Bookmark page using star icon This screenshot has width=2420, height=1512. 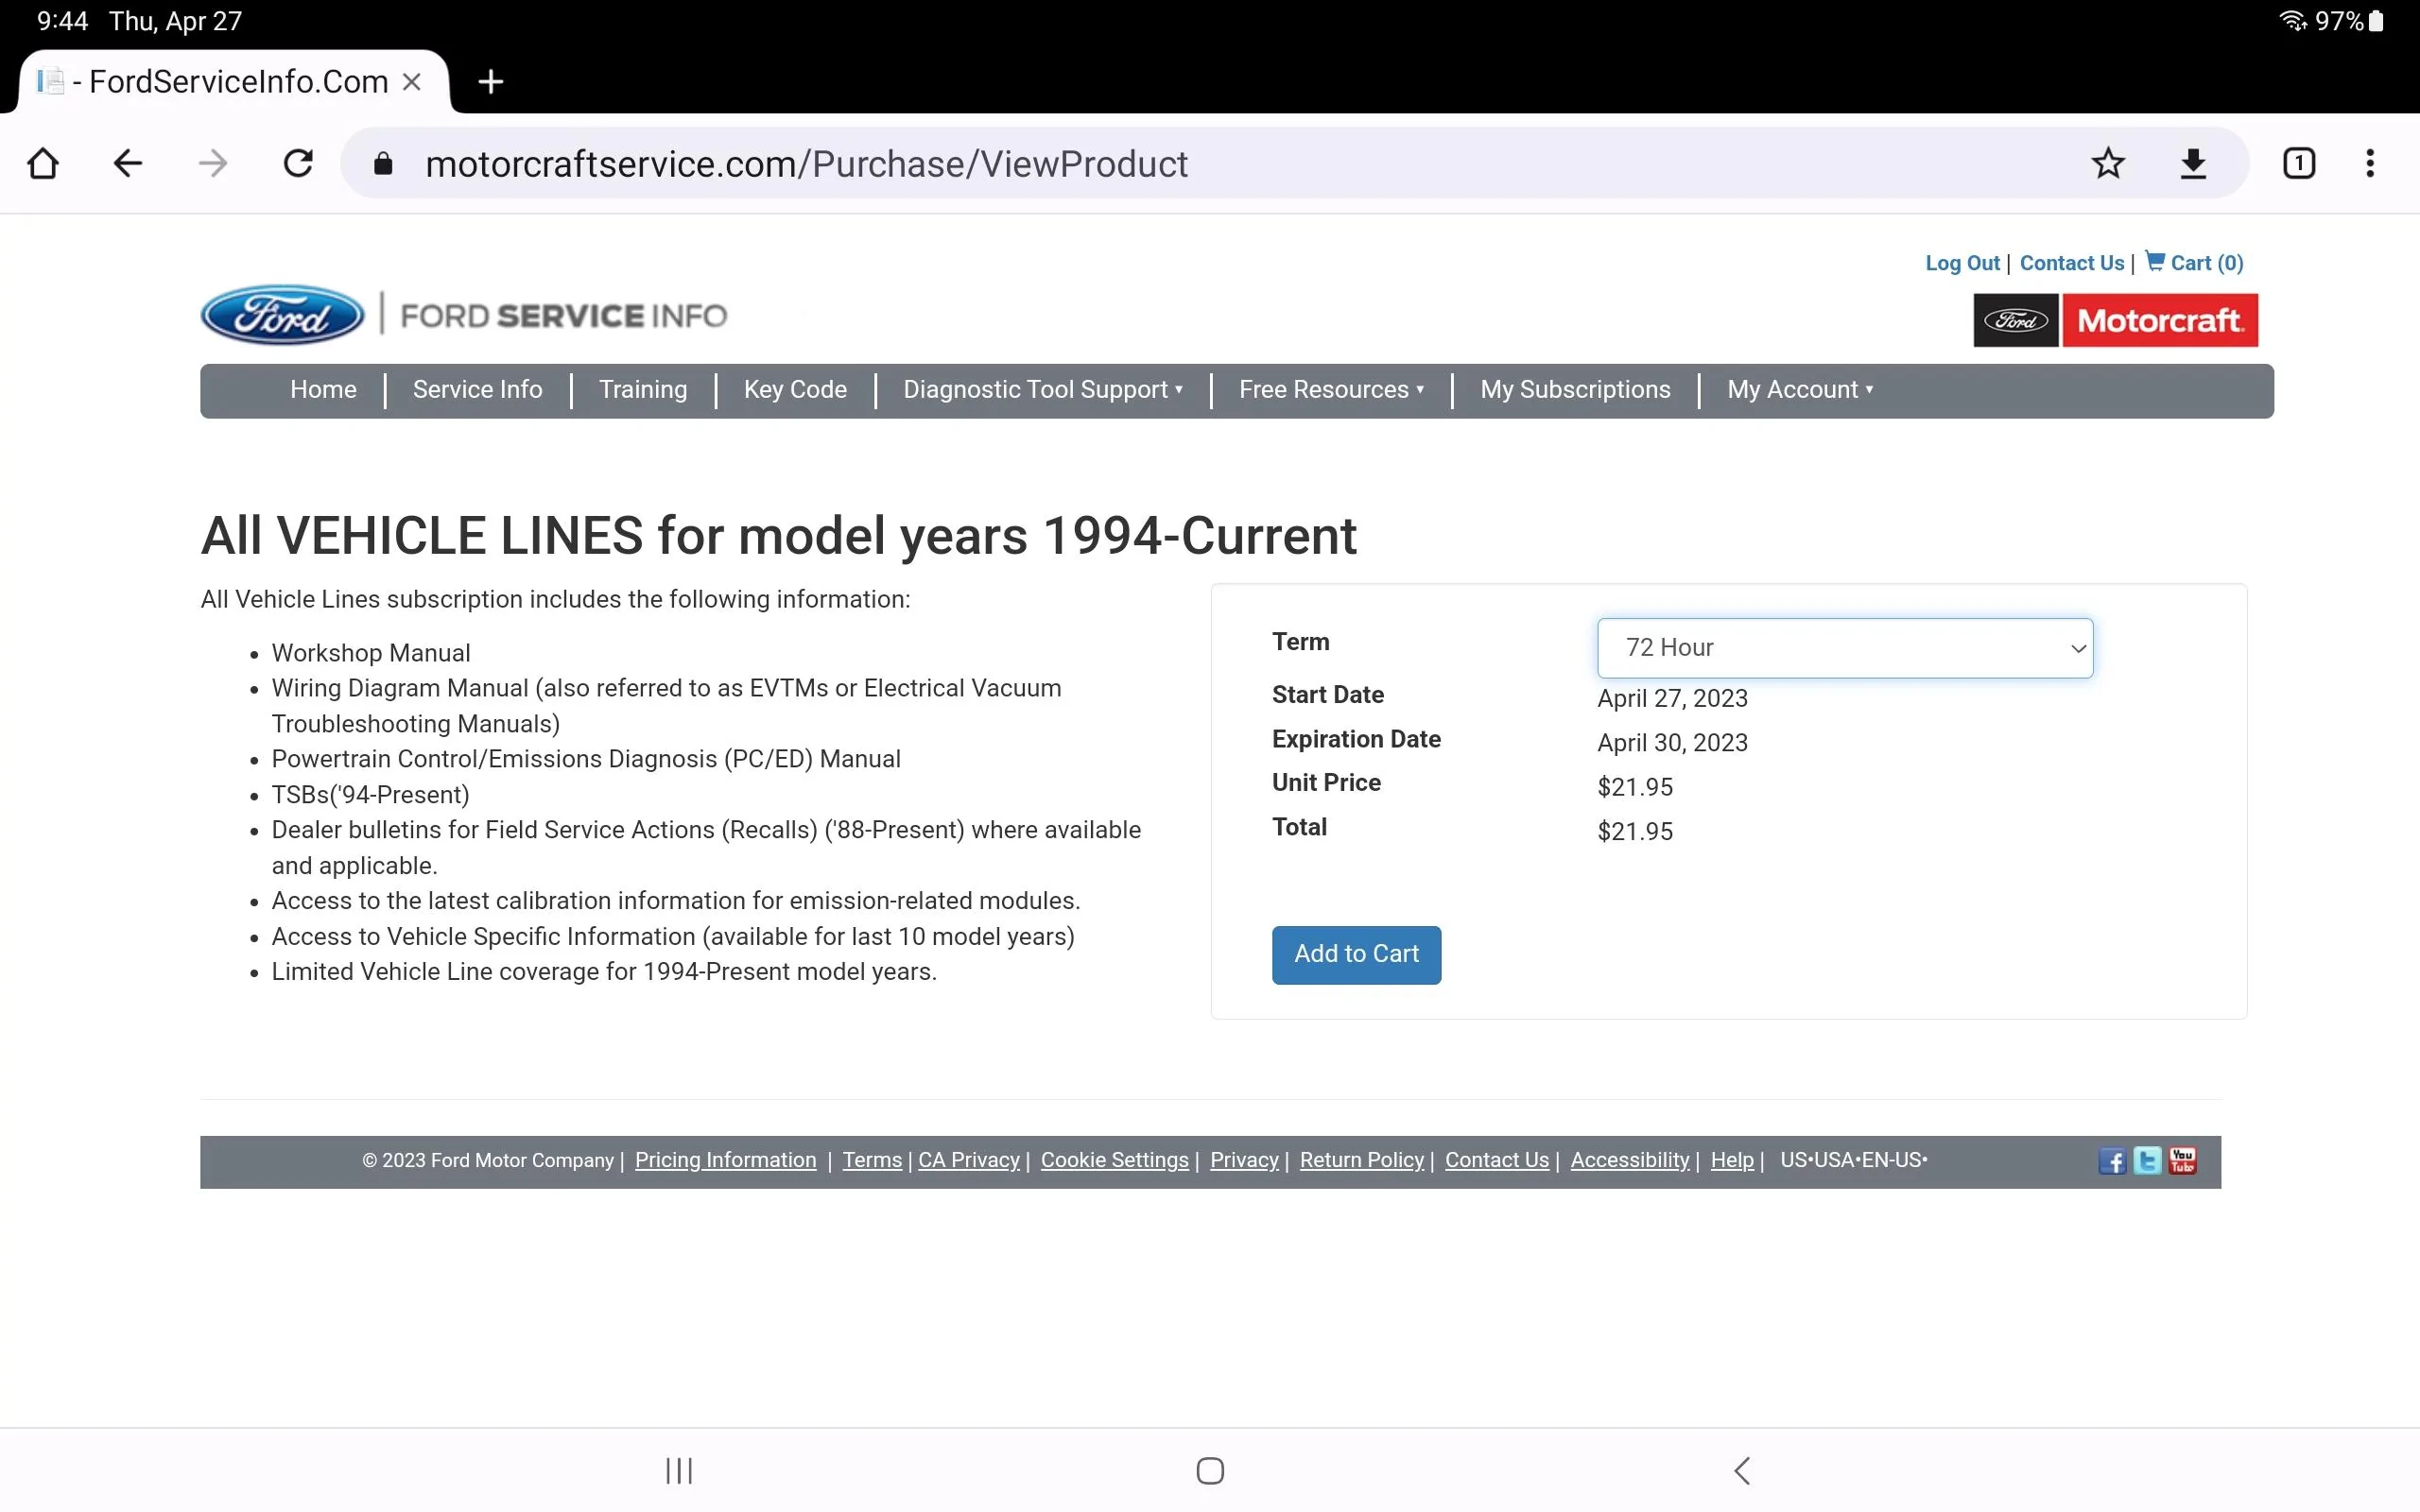click(x=2108, y=163)
